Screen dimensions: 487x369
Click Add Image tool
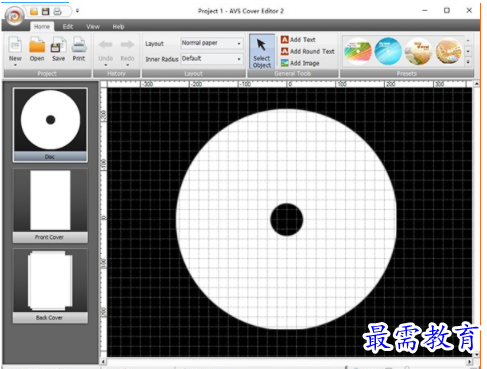click(x=300, y=63)
